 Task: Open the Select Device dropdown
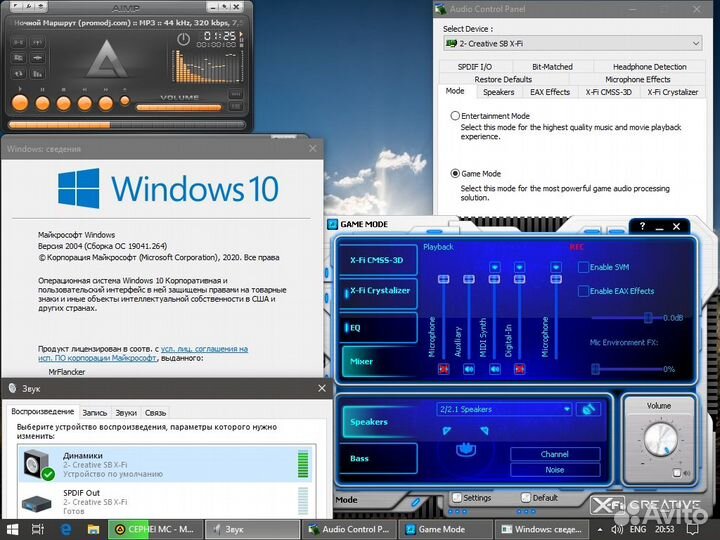(573, 44)
